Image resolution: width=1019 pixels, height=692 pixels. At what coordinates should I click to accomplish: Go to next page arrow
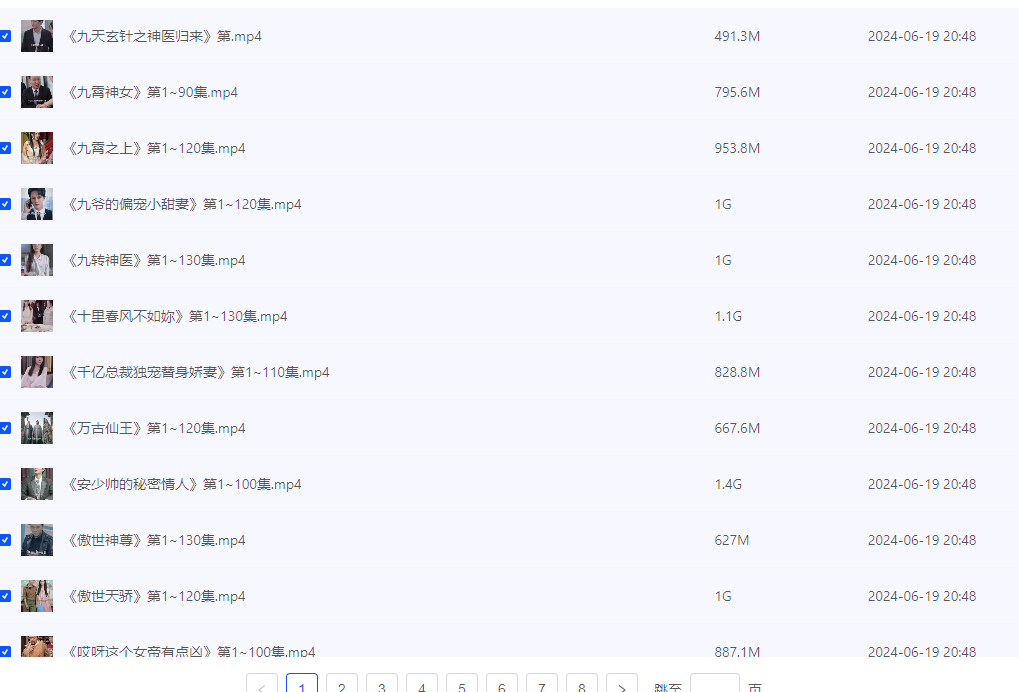pyautogui.click(x=622, y=684)
